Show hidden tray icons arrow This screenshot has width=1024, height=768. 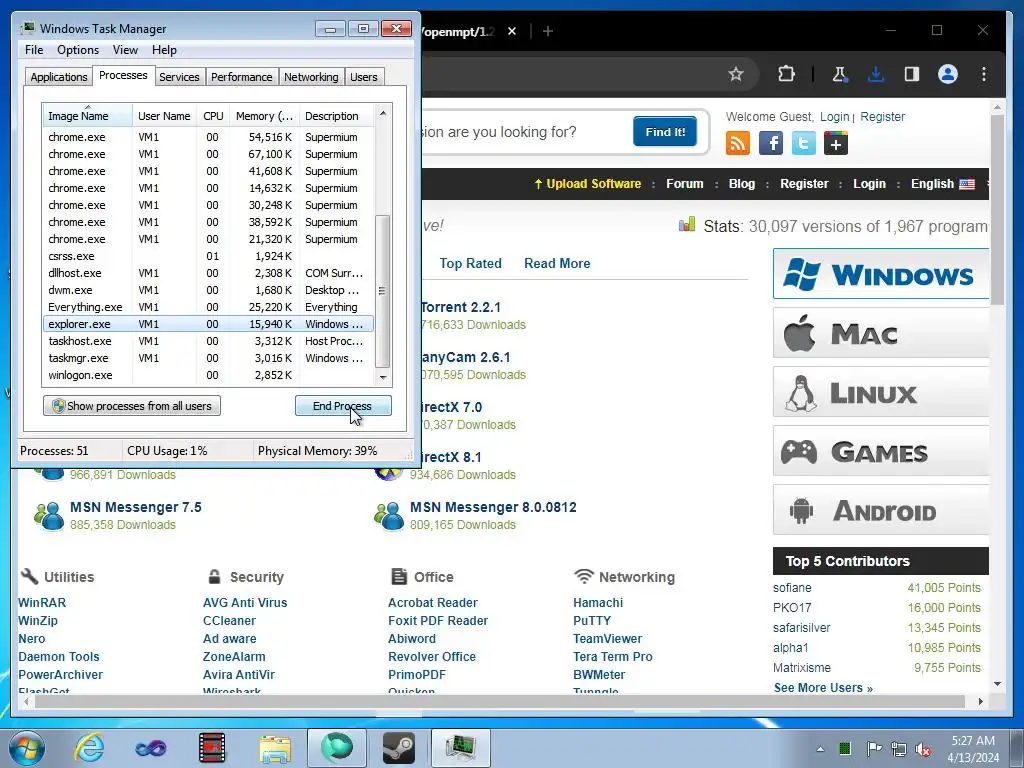point(820,749)
